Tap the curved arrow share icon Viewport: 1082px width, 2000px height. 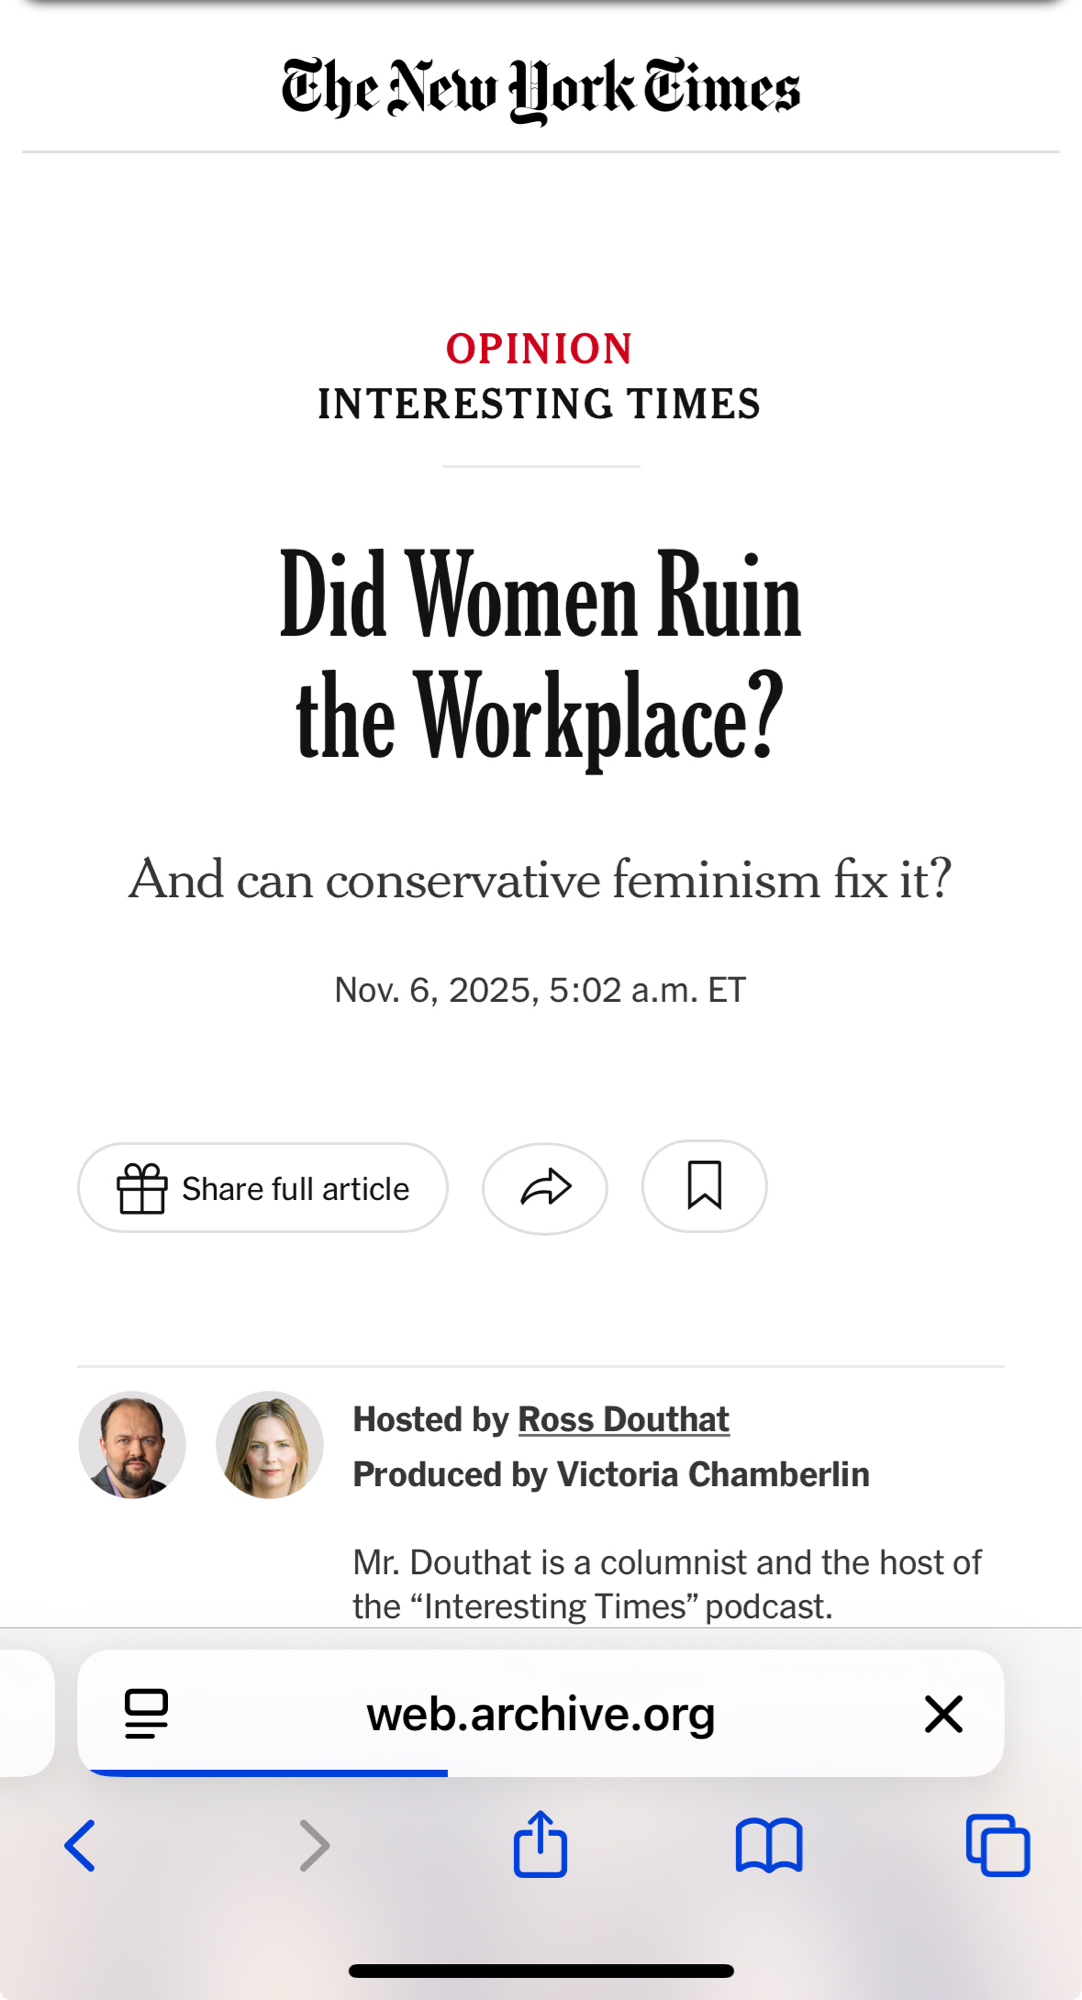coord(545,1188)
